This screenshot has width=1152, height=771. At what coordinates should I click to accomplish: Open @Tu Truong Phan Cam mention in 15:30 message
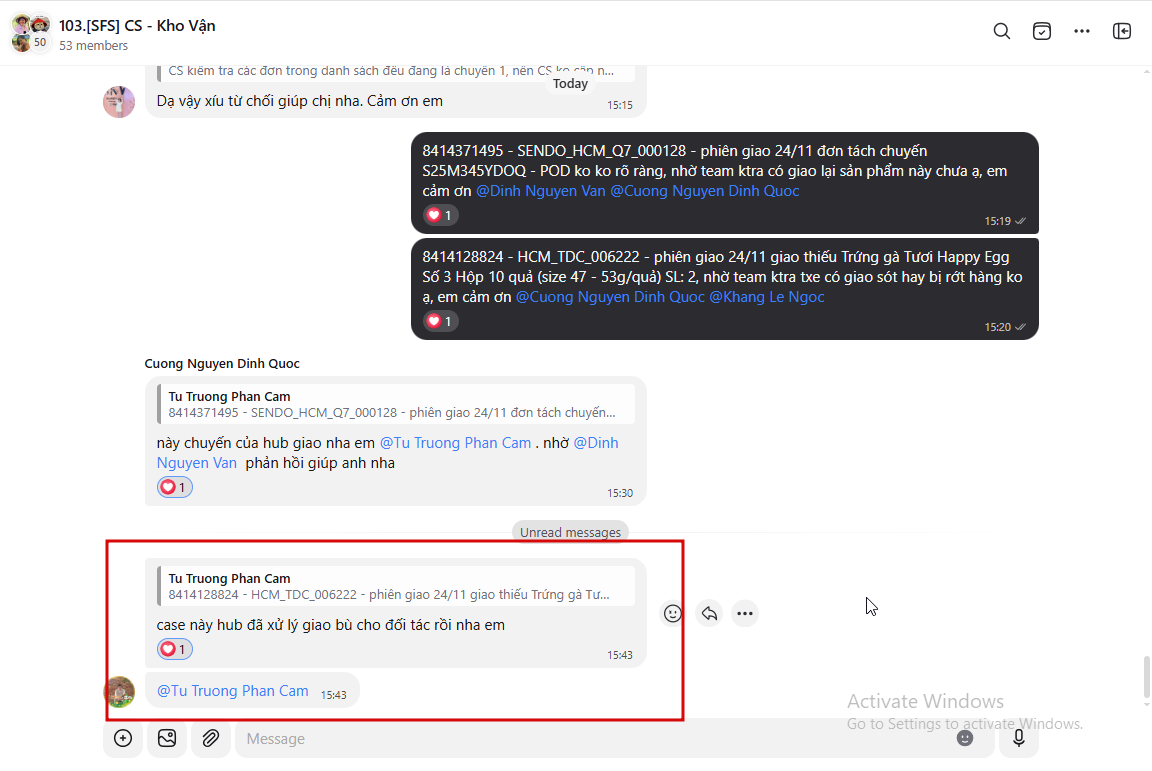455,443
